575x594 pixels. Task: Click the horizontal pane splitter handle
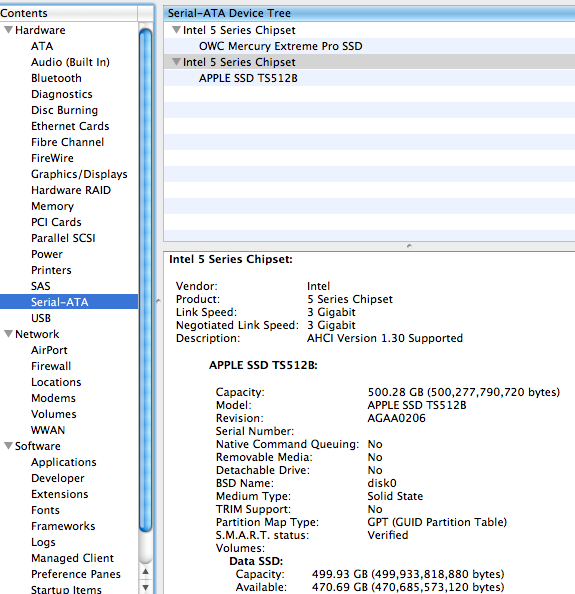tap(409, 246)
